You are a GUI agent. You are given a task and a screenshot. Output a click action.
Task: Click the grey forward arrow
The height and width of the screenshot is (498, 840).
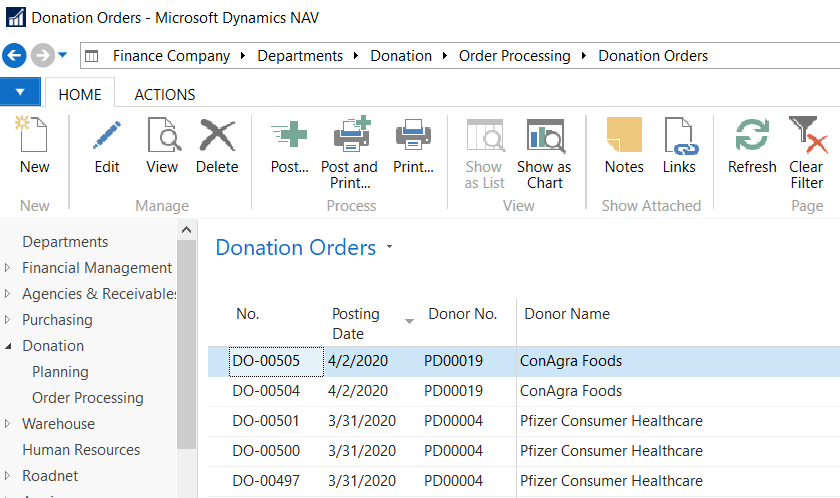[x=42, y=55]
